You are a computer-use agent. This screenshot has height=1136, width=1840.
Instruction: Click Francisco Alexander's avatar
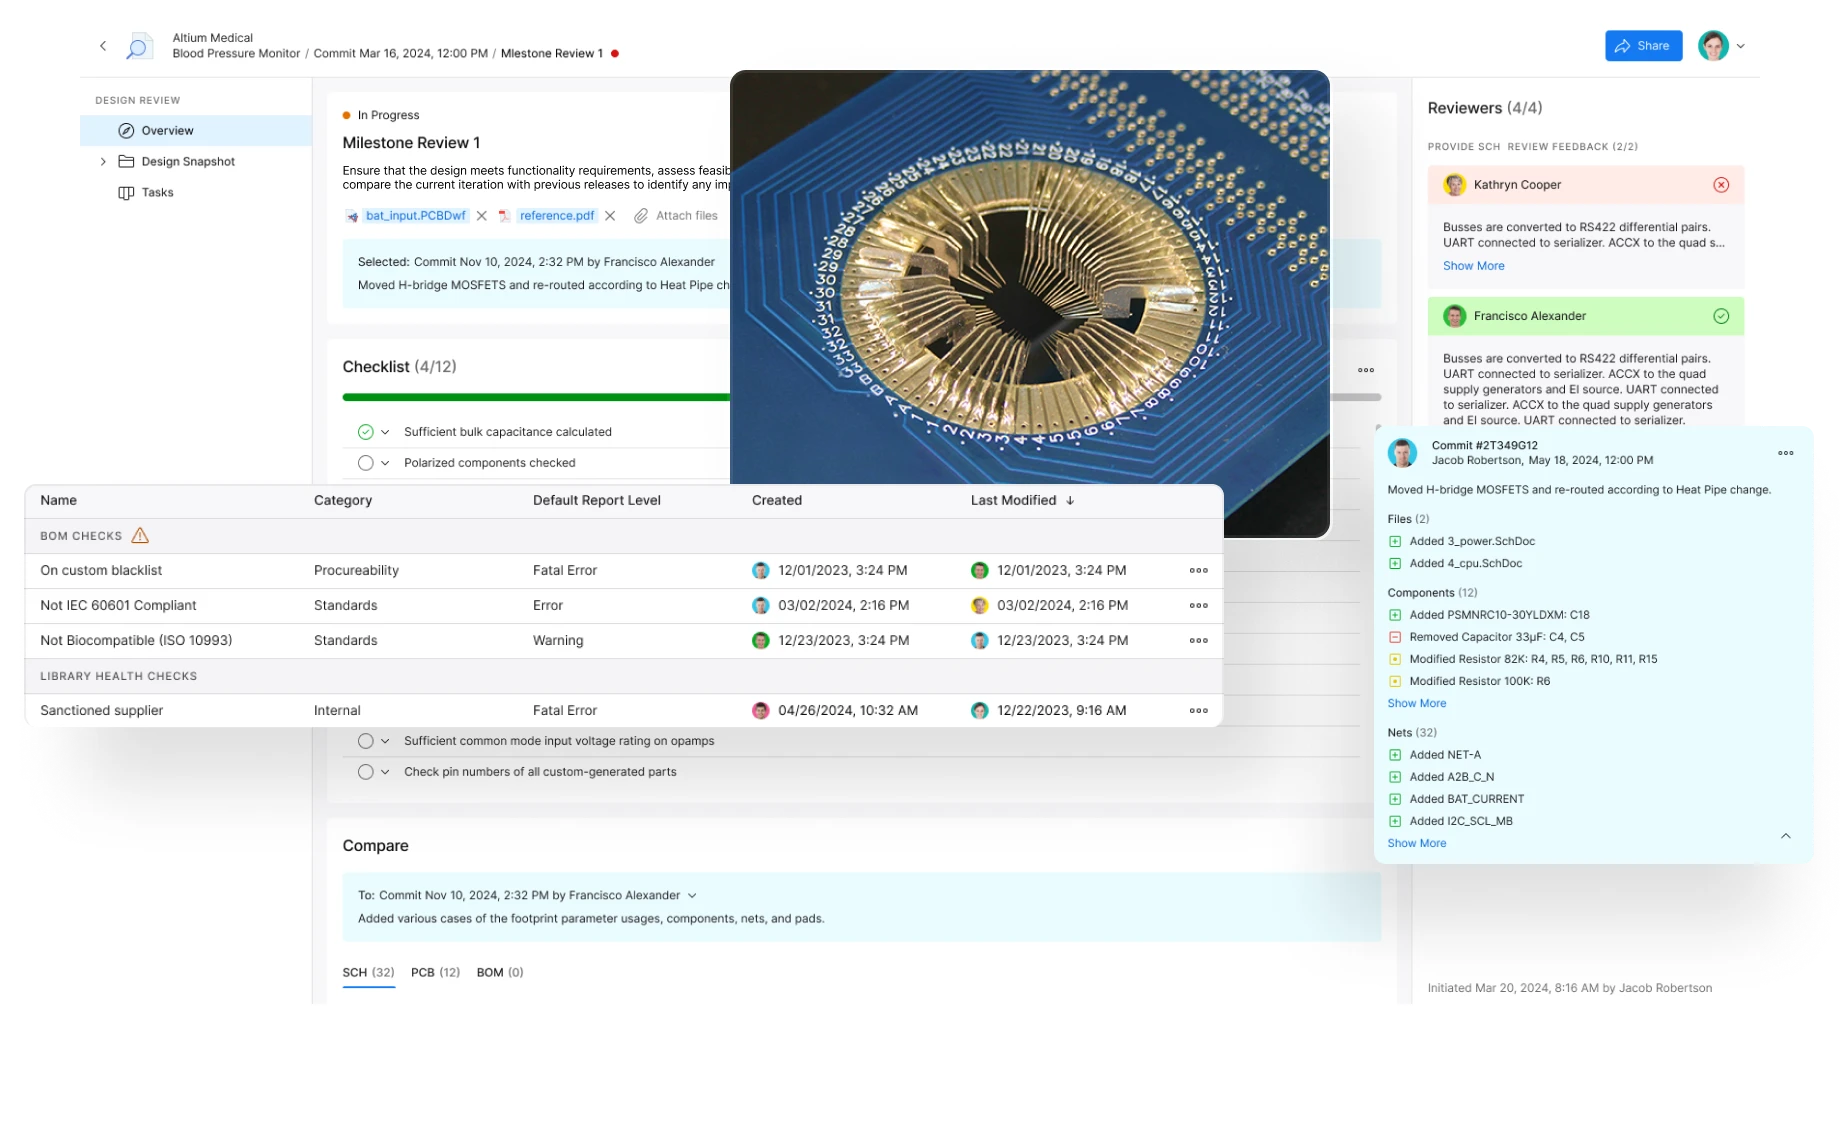tap(1455, 316)
